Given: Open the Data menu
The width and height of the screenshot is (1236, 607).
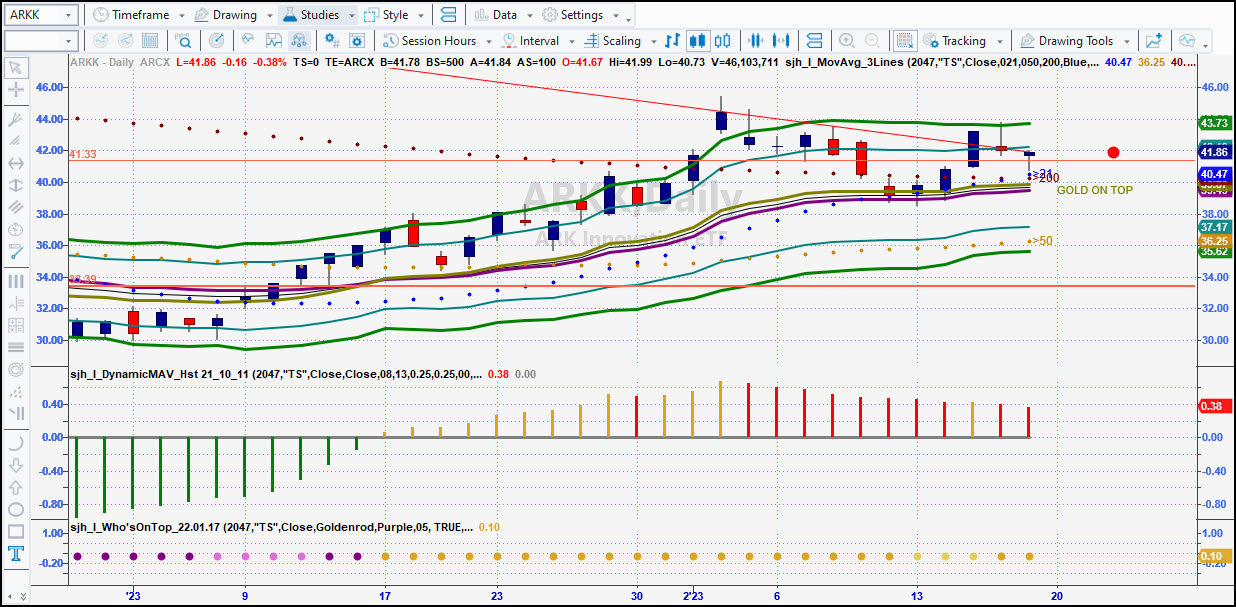Looking at the screenshot, I should tap(502, 15).
